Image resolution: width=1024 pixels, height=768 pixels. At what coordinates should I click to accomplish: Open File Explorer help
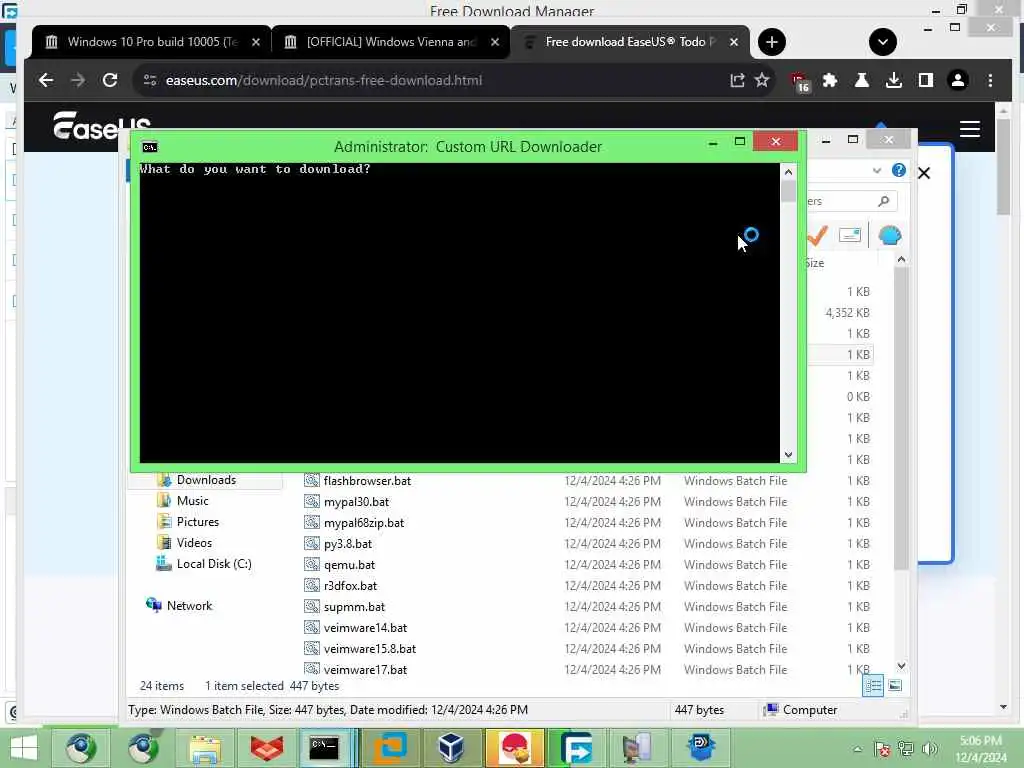tap(899, 170)
